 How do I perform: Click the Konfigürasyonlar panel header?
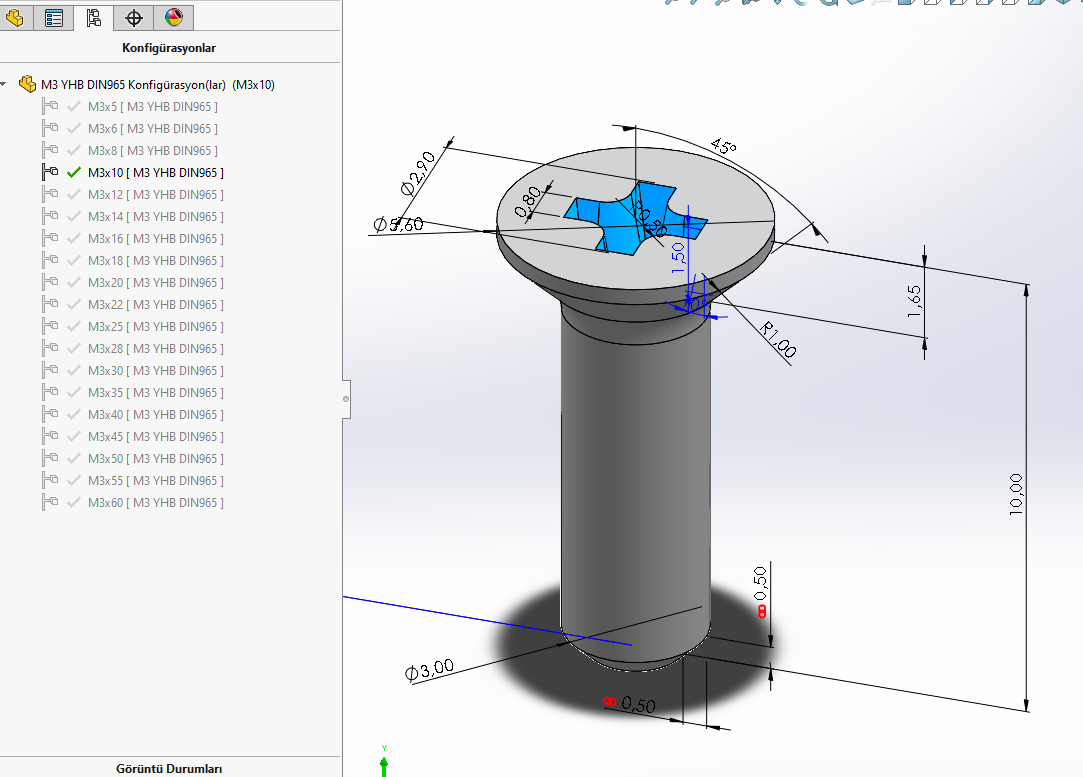(169, 48)
